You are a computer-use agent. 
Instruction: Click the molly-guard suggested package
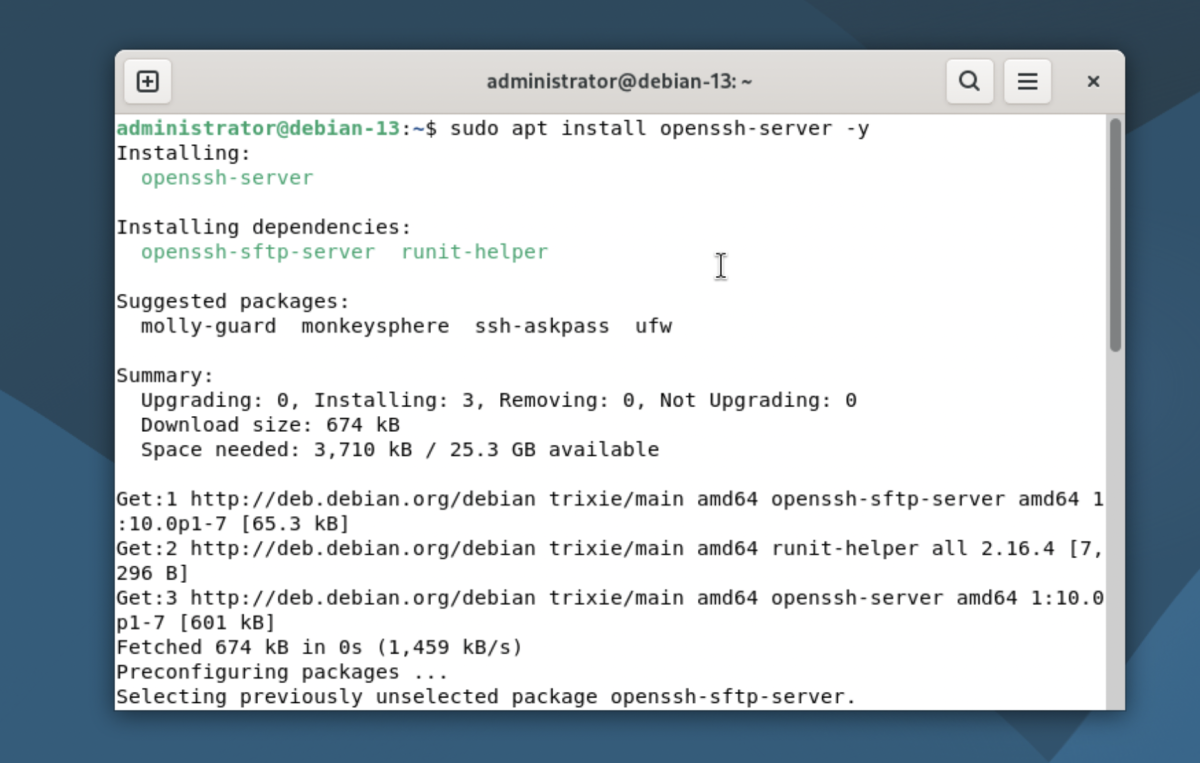[208, 326]
